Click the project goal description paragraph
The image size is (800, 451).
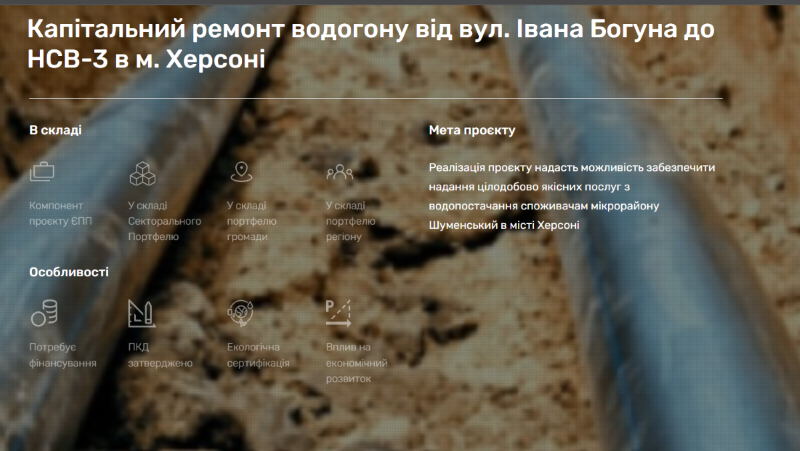[x=572, y=196]
